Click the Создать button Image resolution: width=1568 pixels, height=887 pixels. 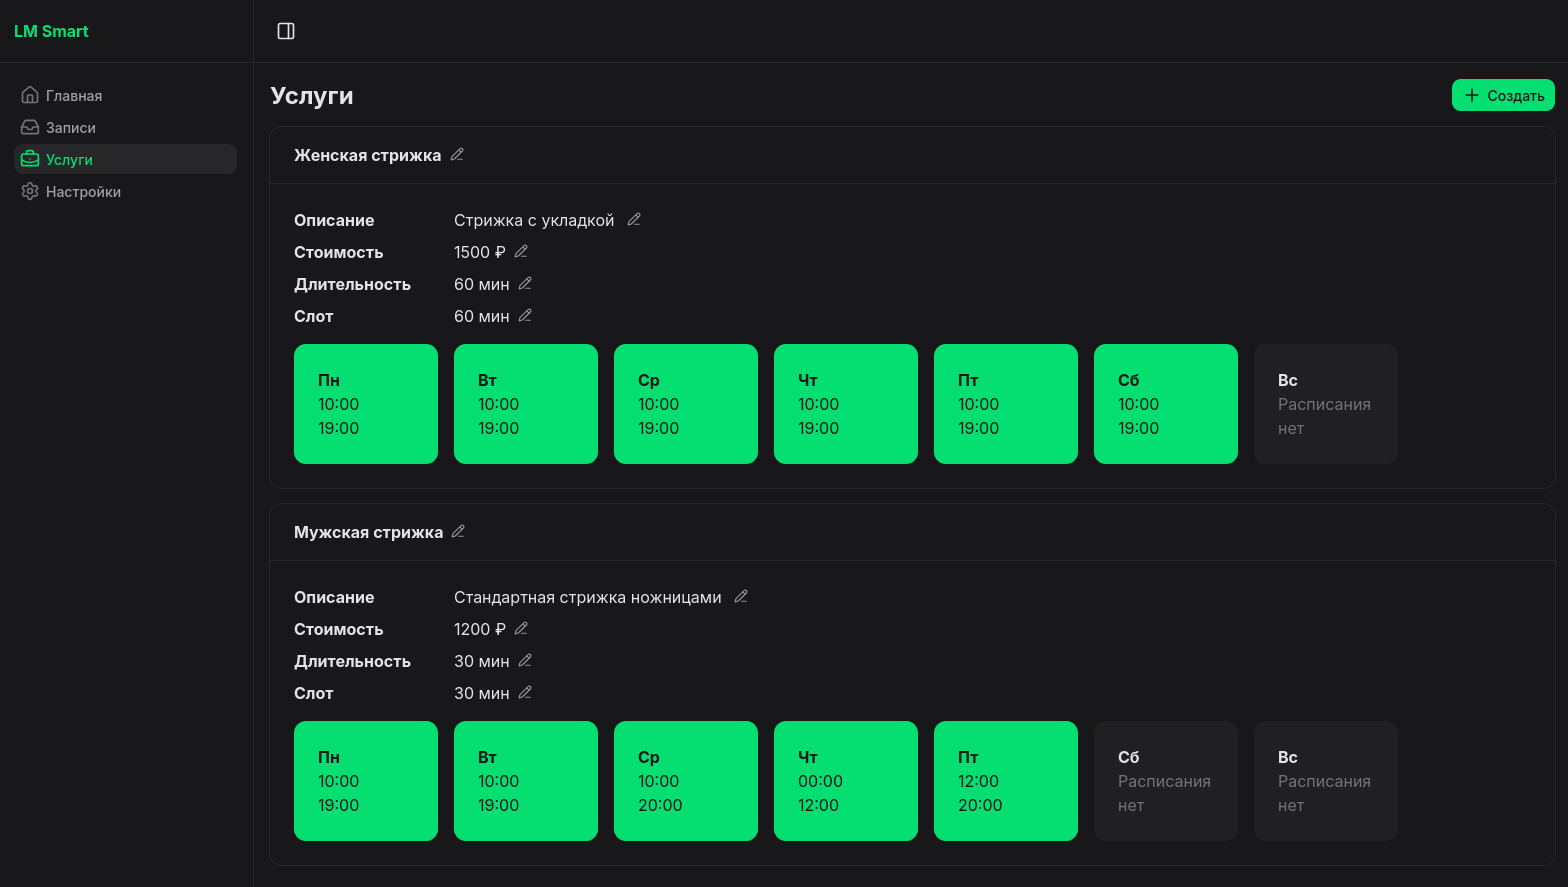tap(1503, 95)
